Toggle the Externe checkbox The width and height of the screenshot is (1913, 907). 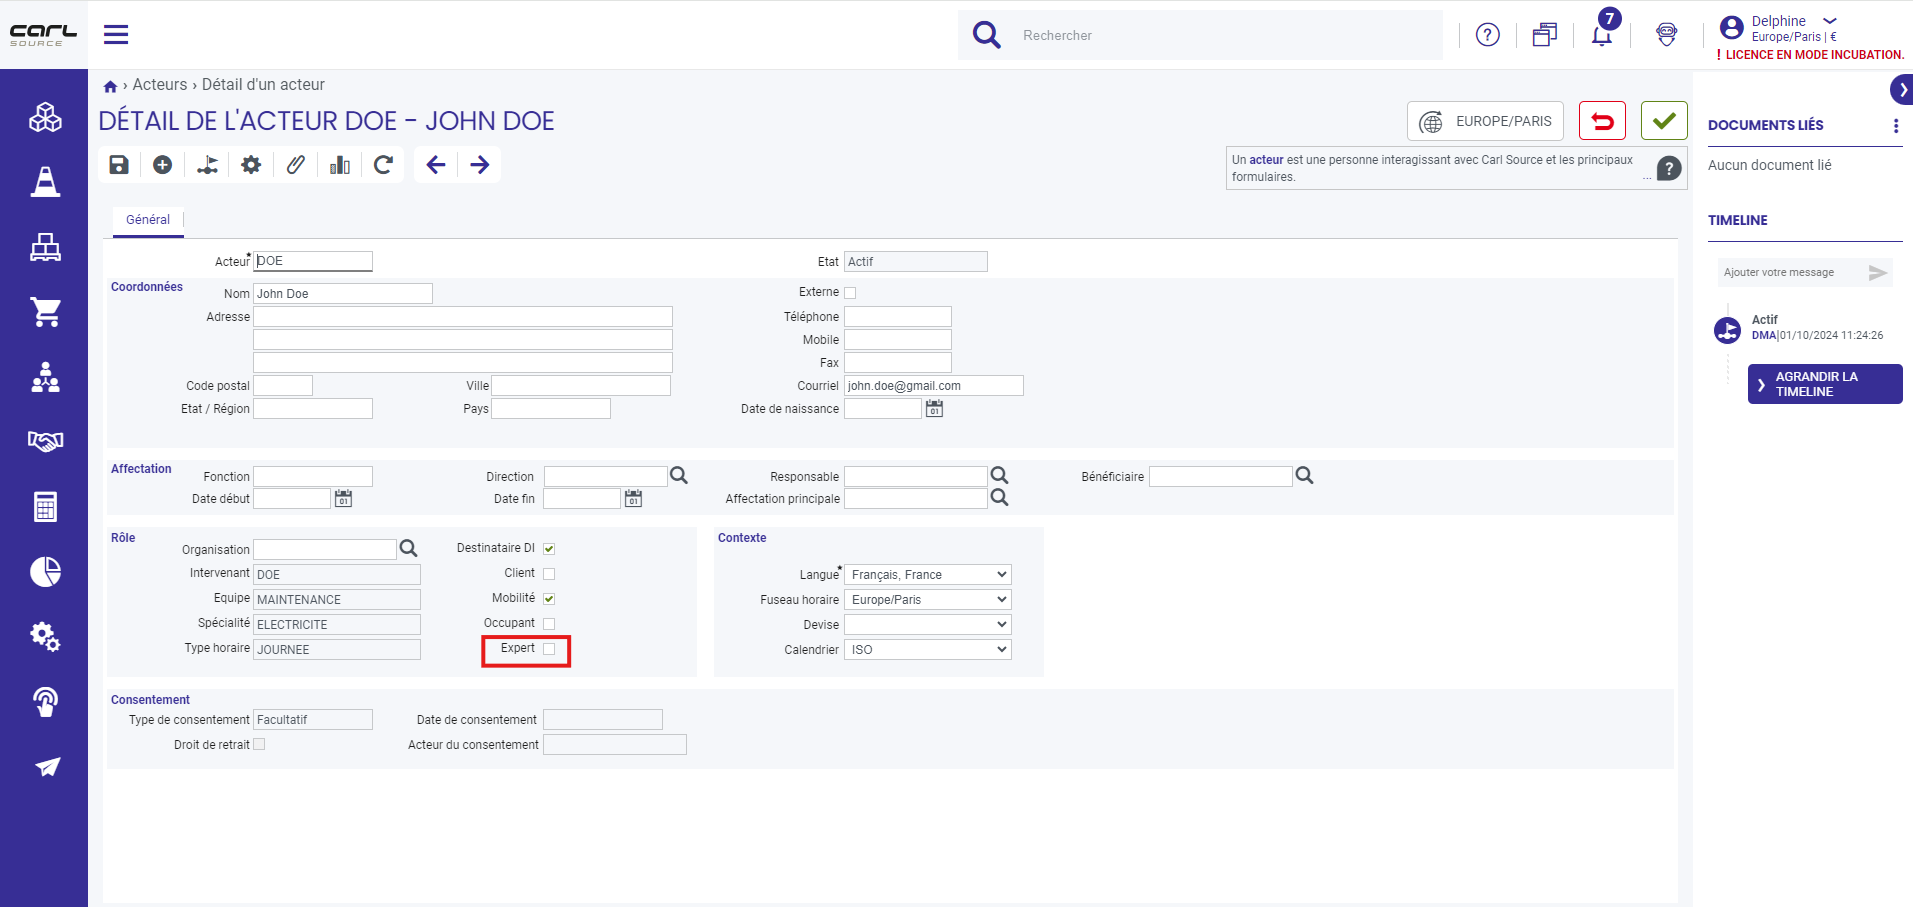coord(850,293)
